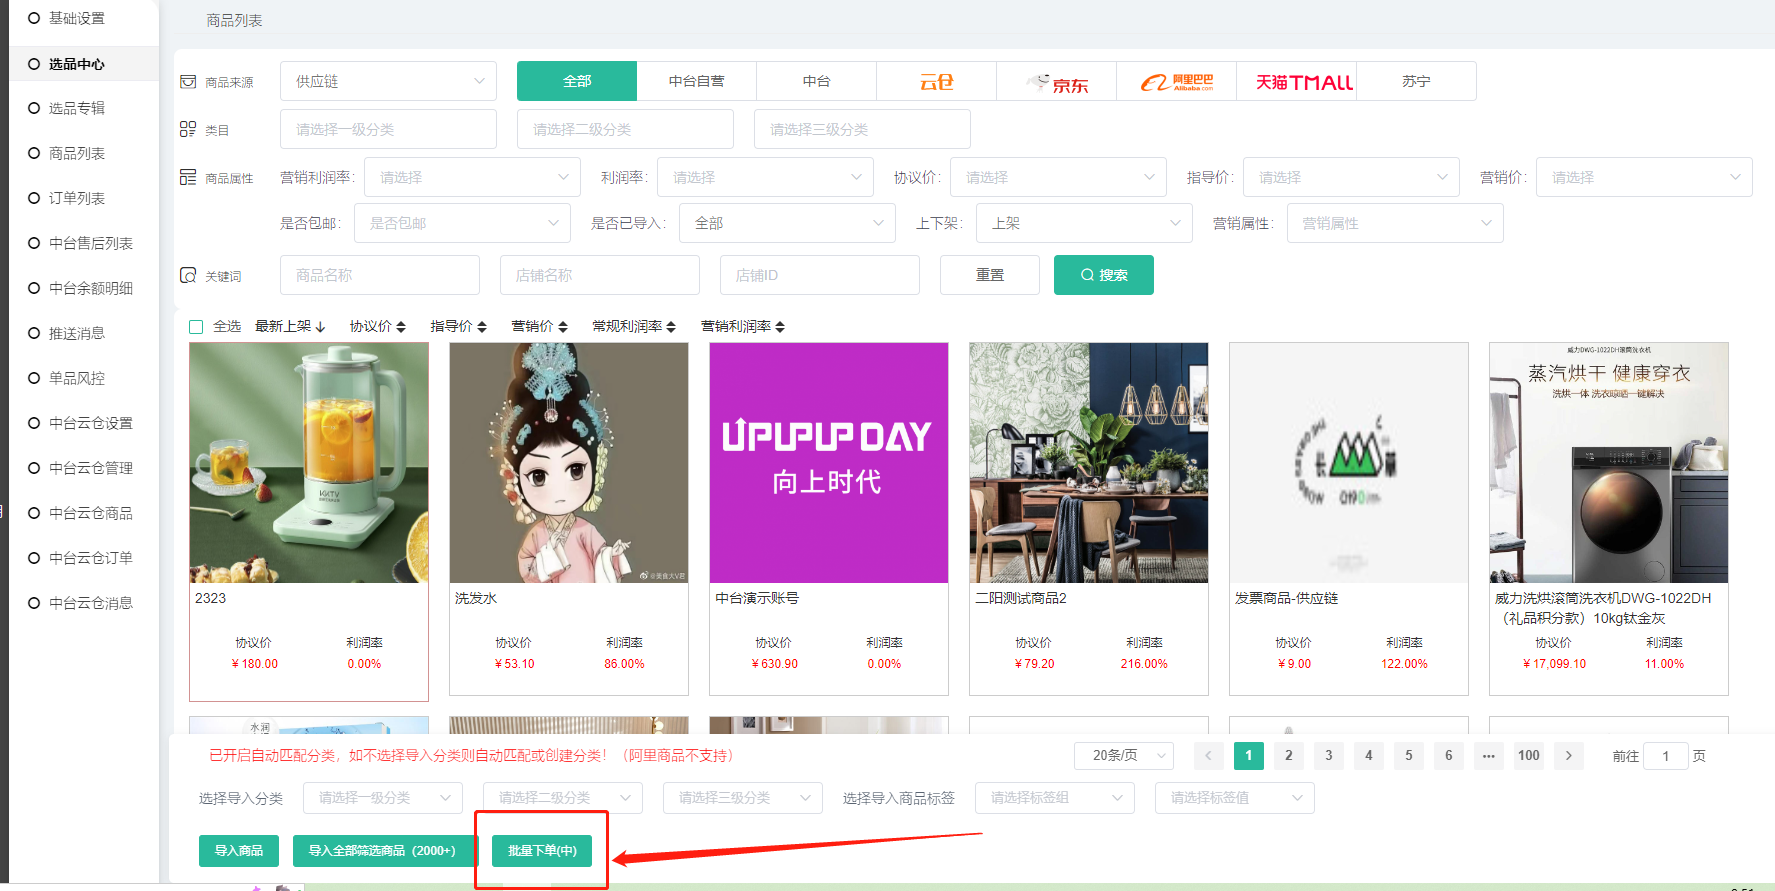
Task: Open the 2323 juicer product thumbnail
Action: coord(309,463)
